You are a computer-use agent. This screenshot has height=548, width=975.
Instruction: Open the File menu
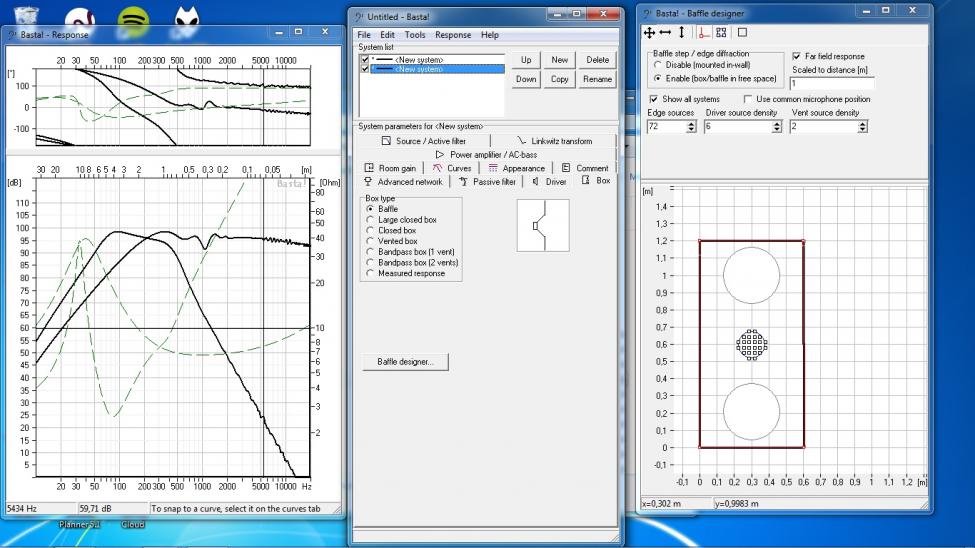tap(364, 35)
